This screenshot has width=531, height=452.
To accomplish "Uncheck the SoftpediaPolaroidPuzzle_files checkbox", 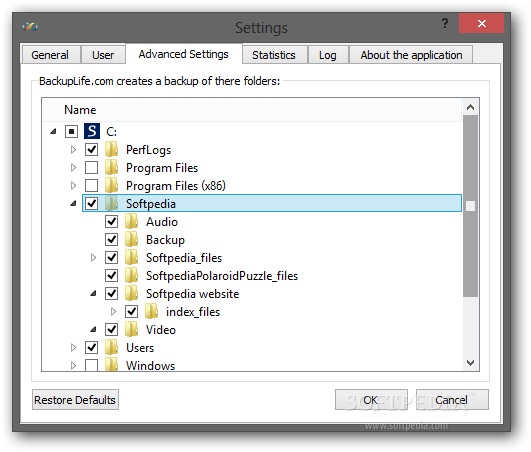I will [x=111, y=275].
